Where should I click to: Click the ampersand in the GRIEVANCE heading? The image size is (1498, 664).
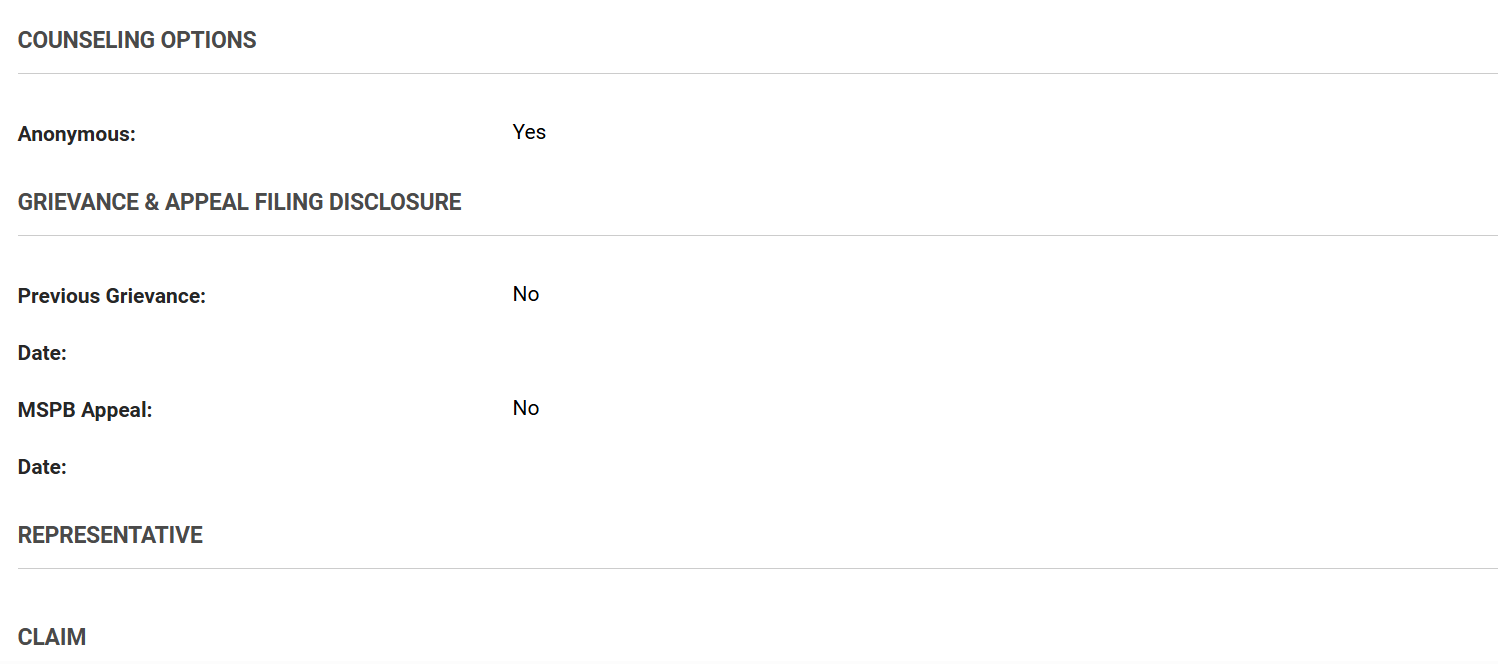[x=152, y=203]
